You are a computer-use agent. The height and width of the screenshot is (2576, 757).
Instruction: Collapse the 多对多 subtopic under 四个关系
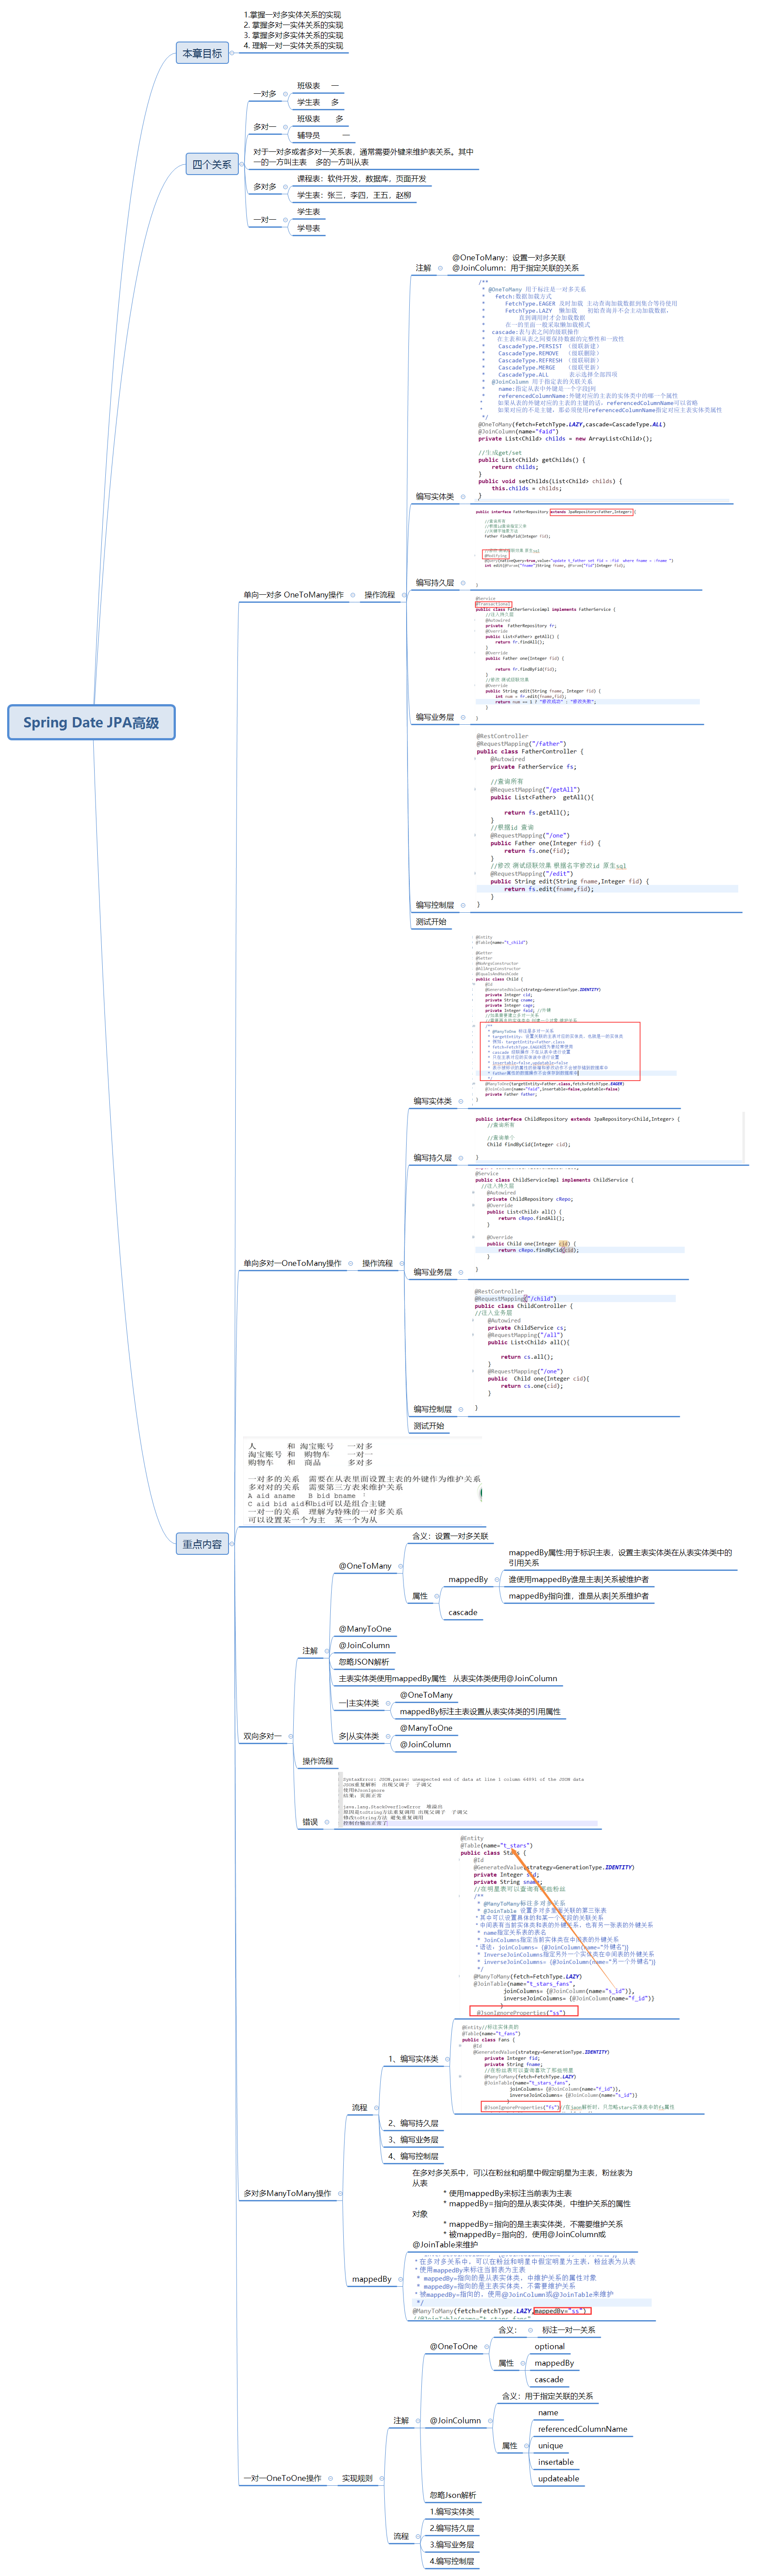click(x=285, y=187)
